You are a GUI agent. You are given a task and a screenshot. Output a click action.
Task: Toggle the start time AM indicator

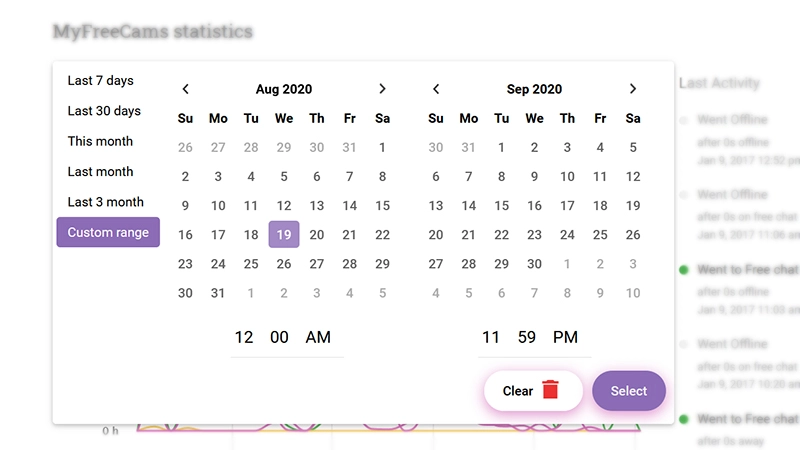point(318,337)
